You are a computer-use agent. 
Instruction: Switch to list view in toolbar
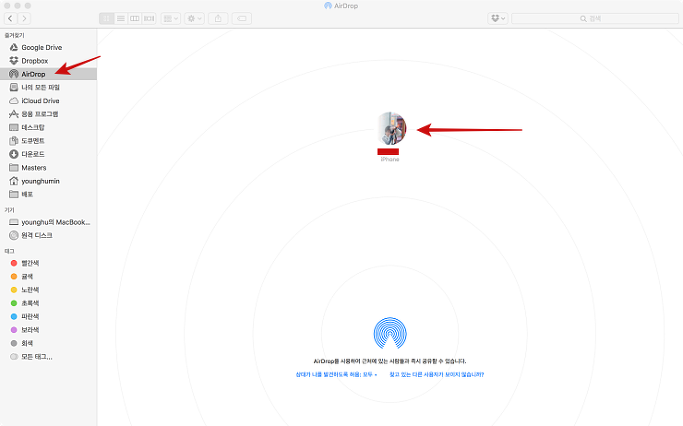point(121,18)
